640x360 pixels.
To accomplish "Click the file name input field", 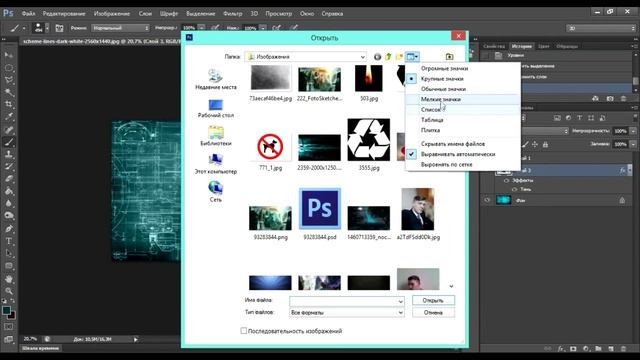I will tap(347, 301).
